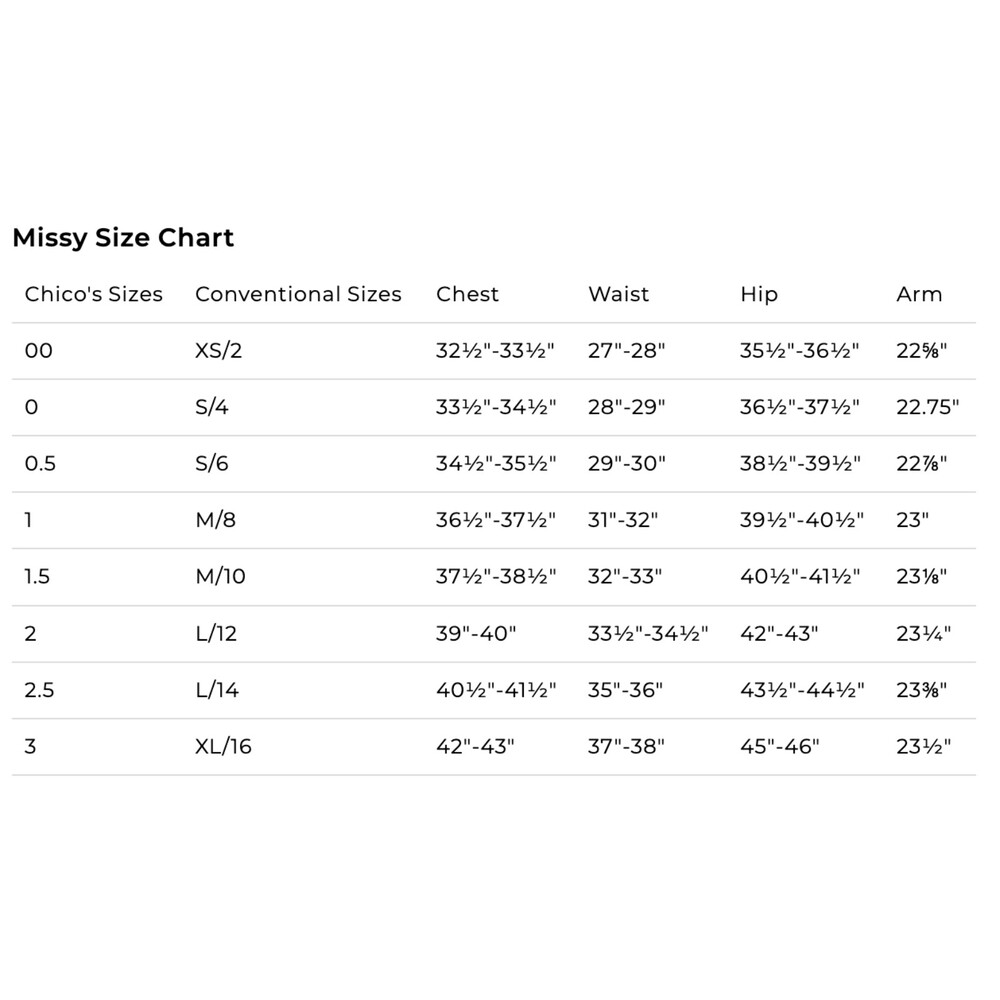Click the Chest column header
This screenshot has width=1000, height=1000.
pos(467,294)
